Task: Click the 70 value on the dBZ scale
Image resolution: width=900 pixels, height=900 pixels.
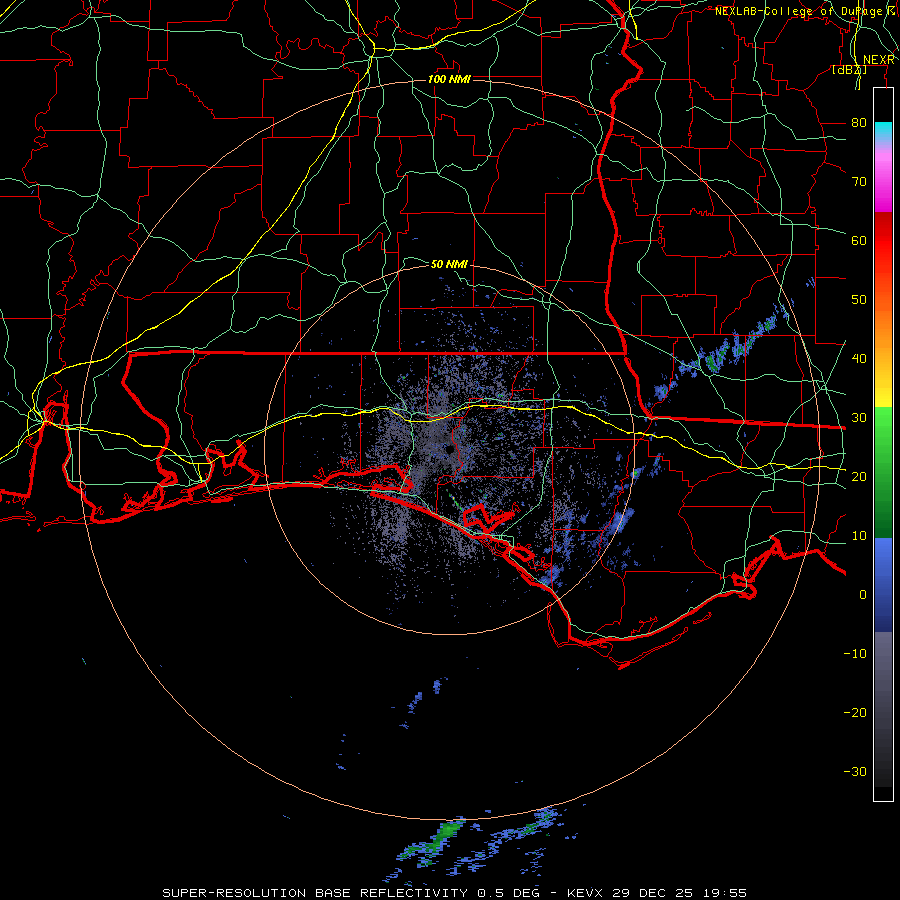Action: pyautogui.click(x=859, y=182)
